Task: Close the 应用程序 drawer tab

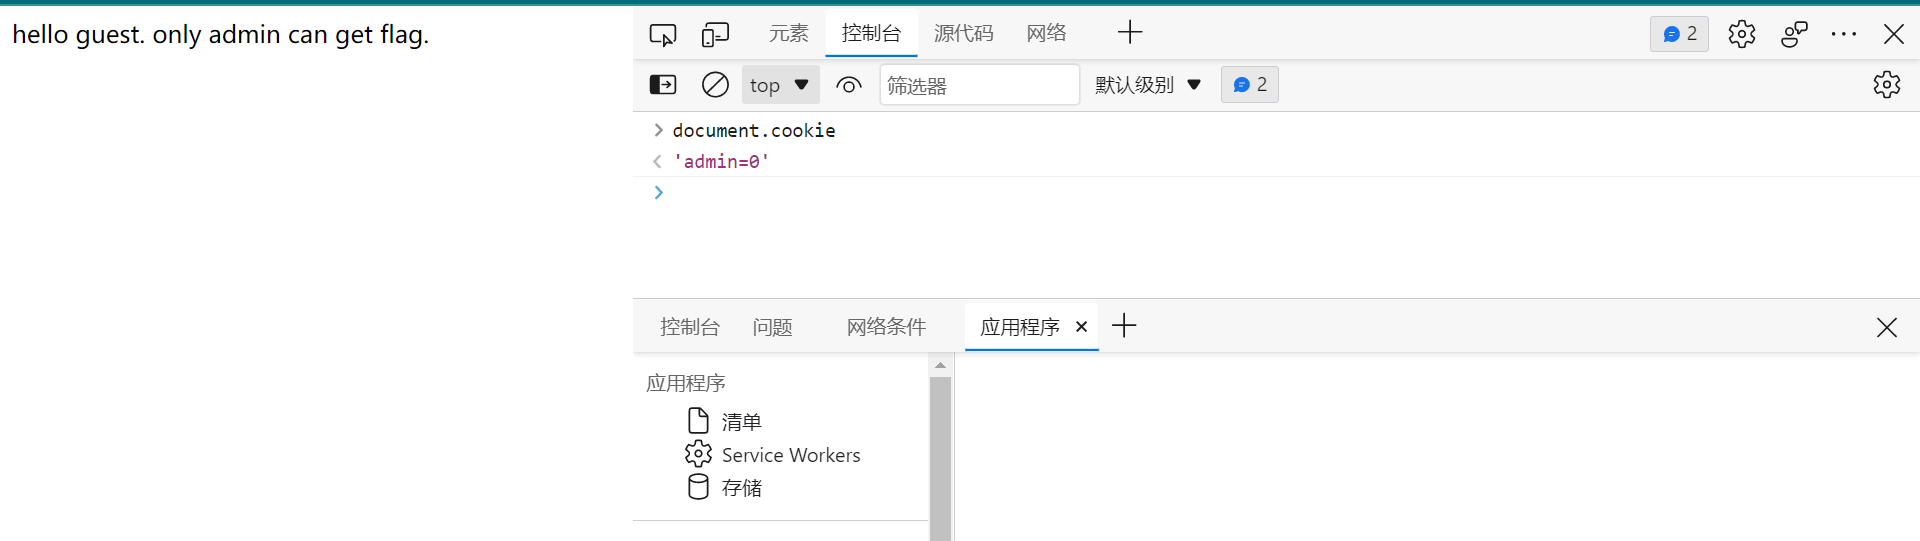Action: 1081,327
